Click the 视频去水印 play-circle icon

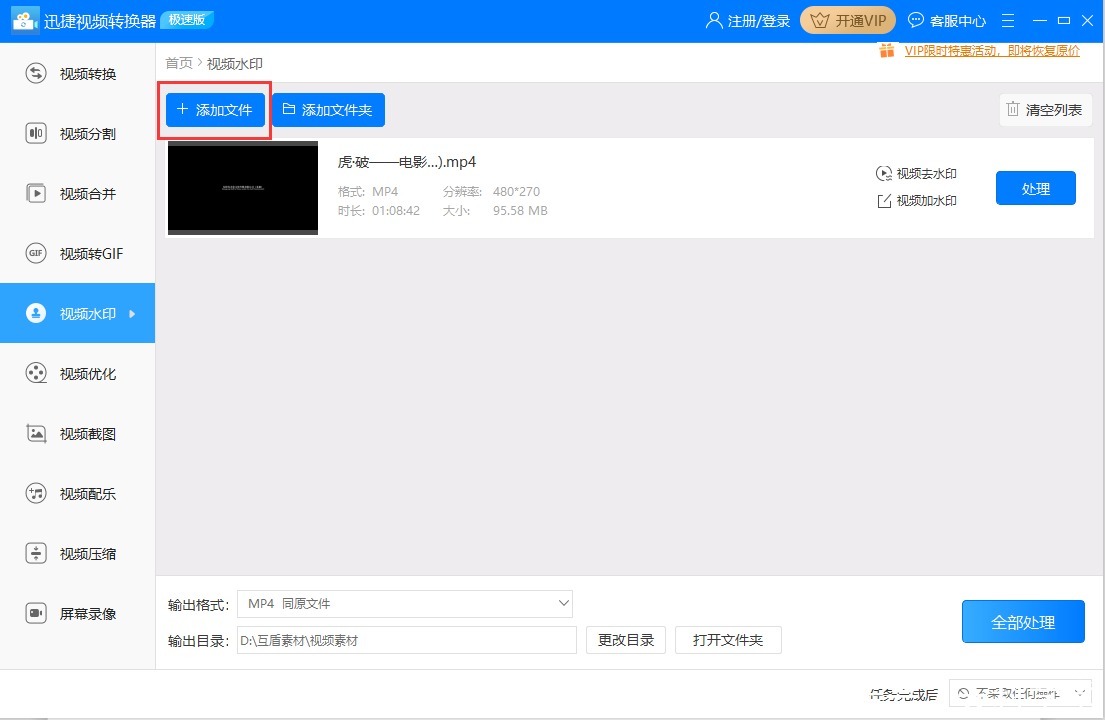tap(883, 173)
